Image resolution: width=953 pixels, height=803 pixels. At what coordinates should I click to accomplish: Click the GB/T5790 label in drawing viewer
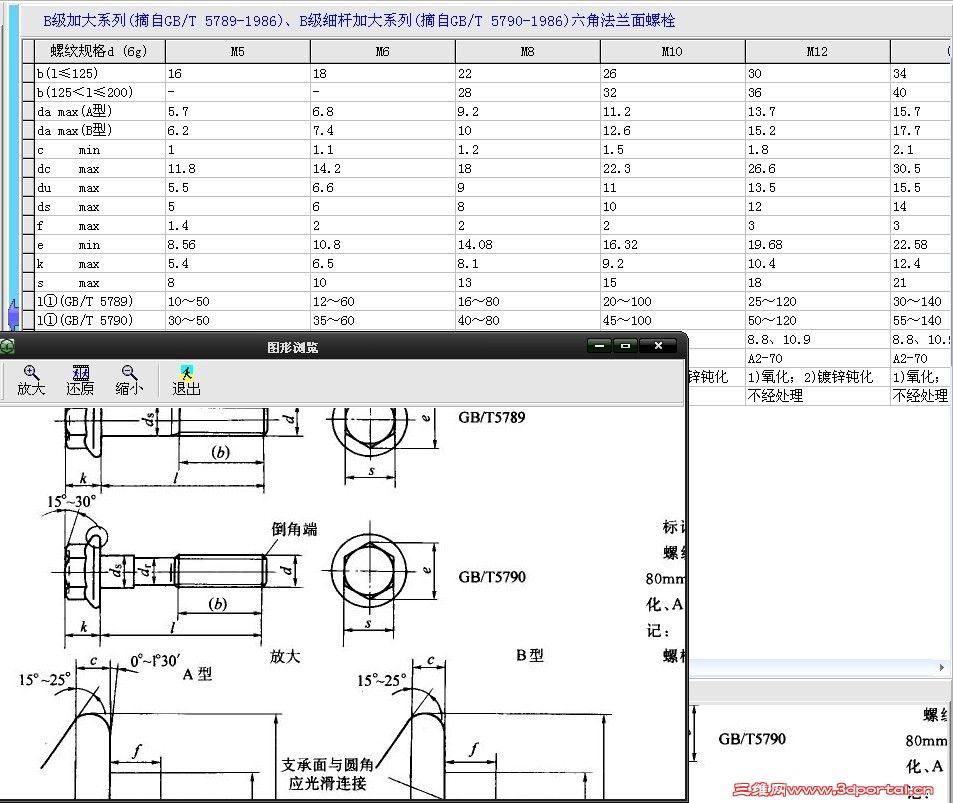(492, 577)
